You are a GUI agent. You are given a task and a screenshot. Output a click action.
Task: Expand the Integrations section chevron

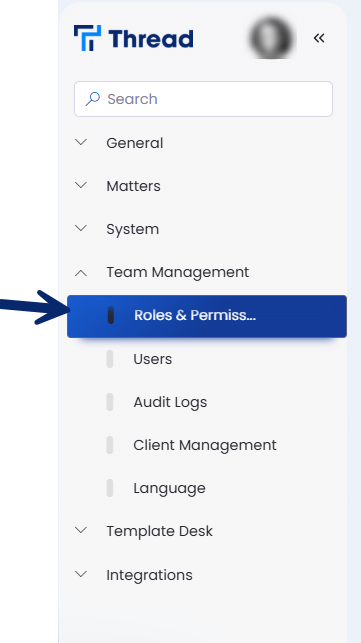(81, 574)
